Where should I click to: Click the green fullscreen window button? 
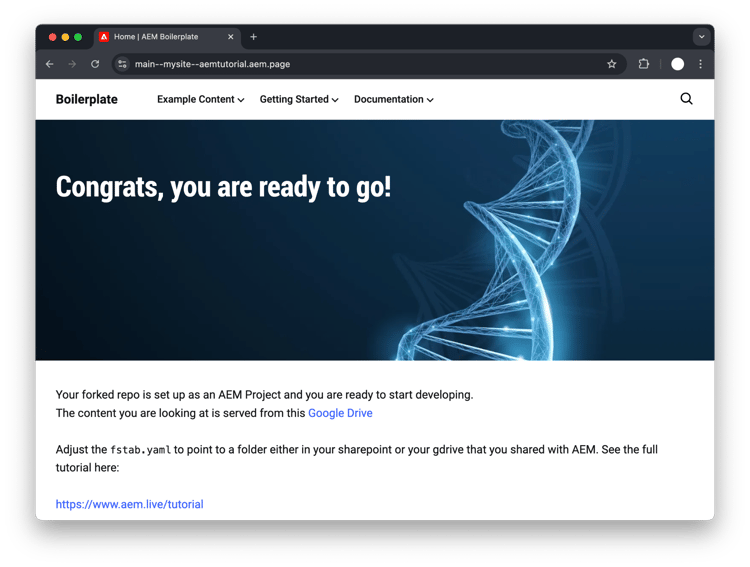click(78, 37)
